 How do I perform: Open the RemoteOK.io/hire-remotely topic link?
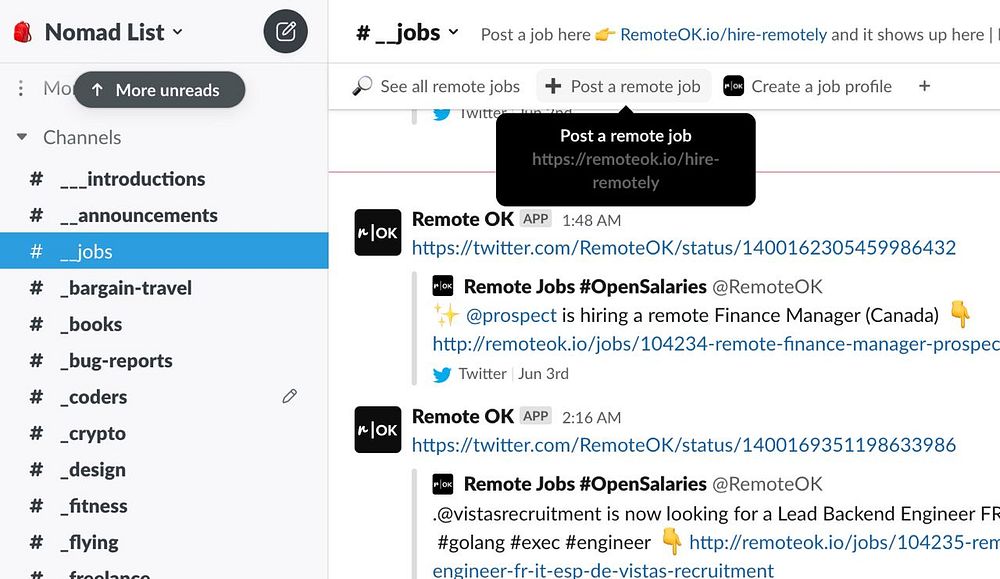(723, 34)
